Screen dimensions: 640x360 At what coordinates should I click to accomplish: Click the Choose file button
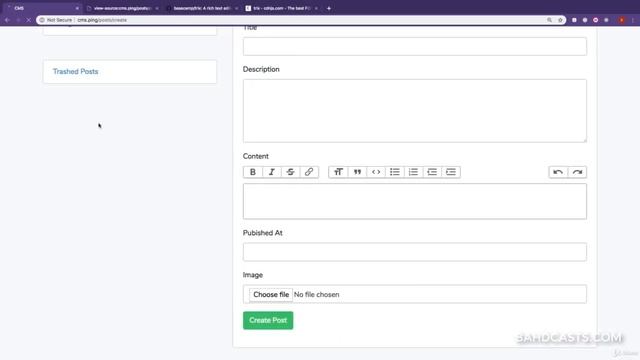271,294
